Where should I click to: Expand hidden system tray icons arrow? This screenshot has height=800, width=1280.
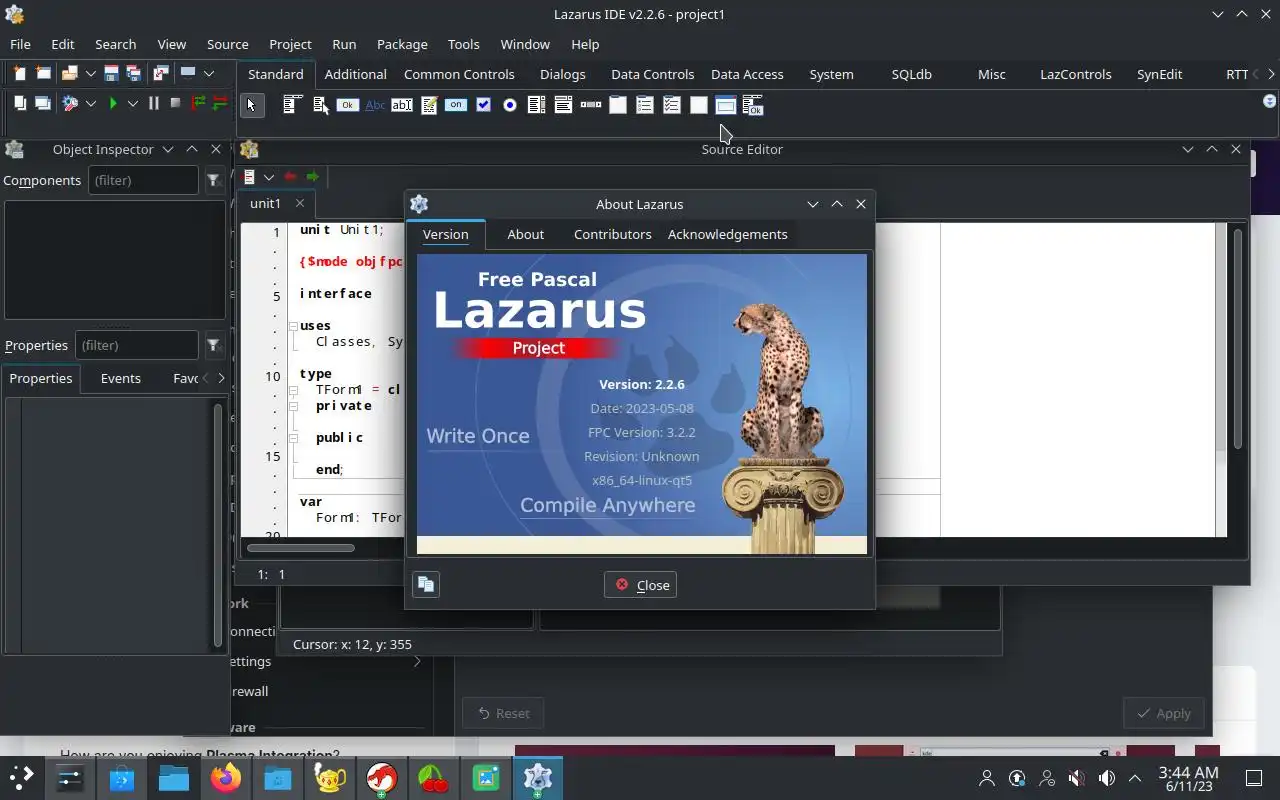click(x=1135, y=778)
